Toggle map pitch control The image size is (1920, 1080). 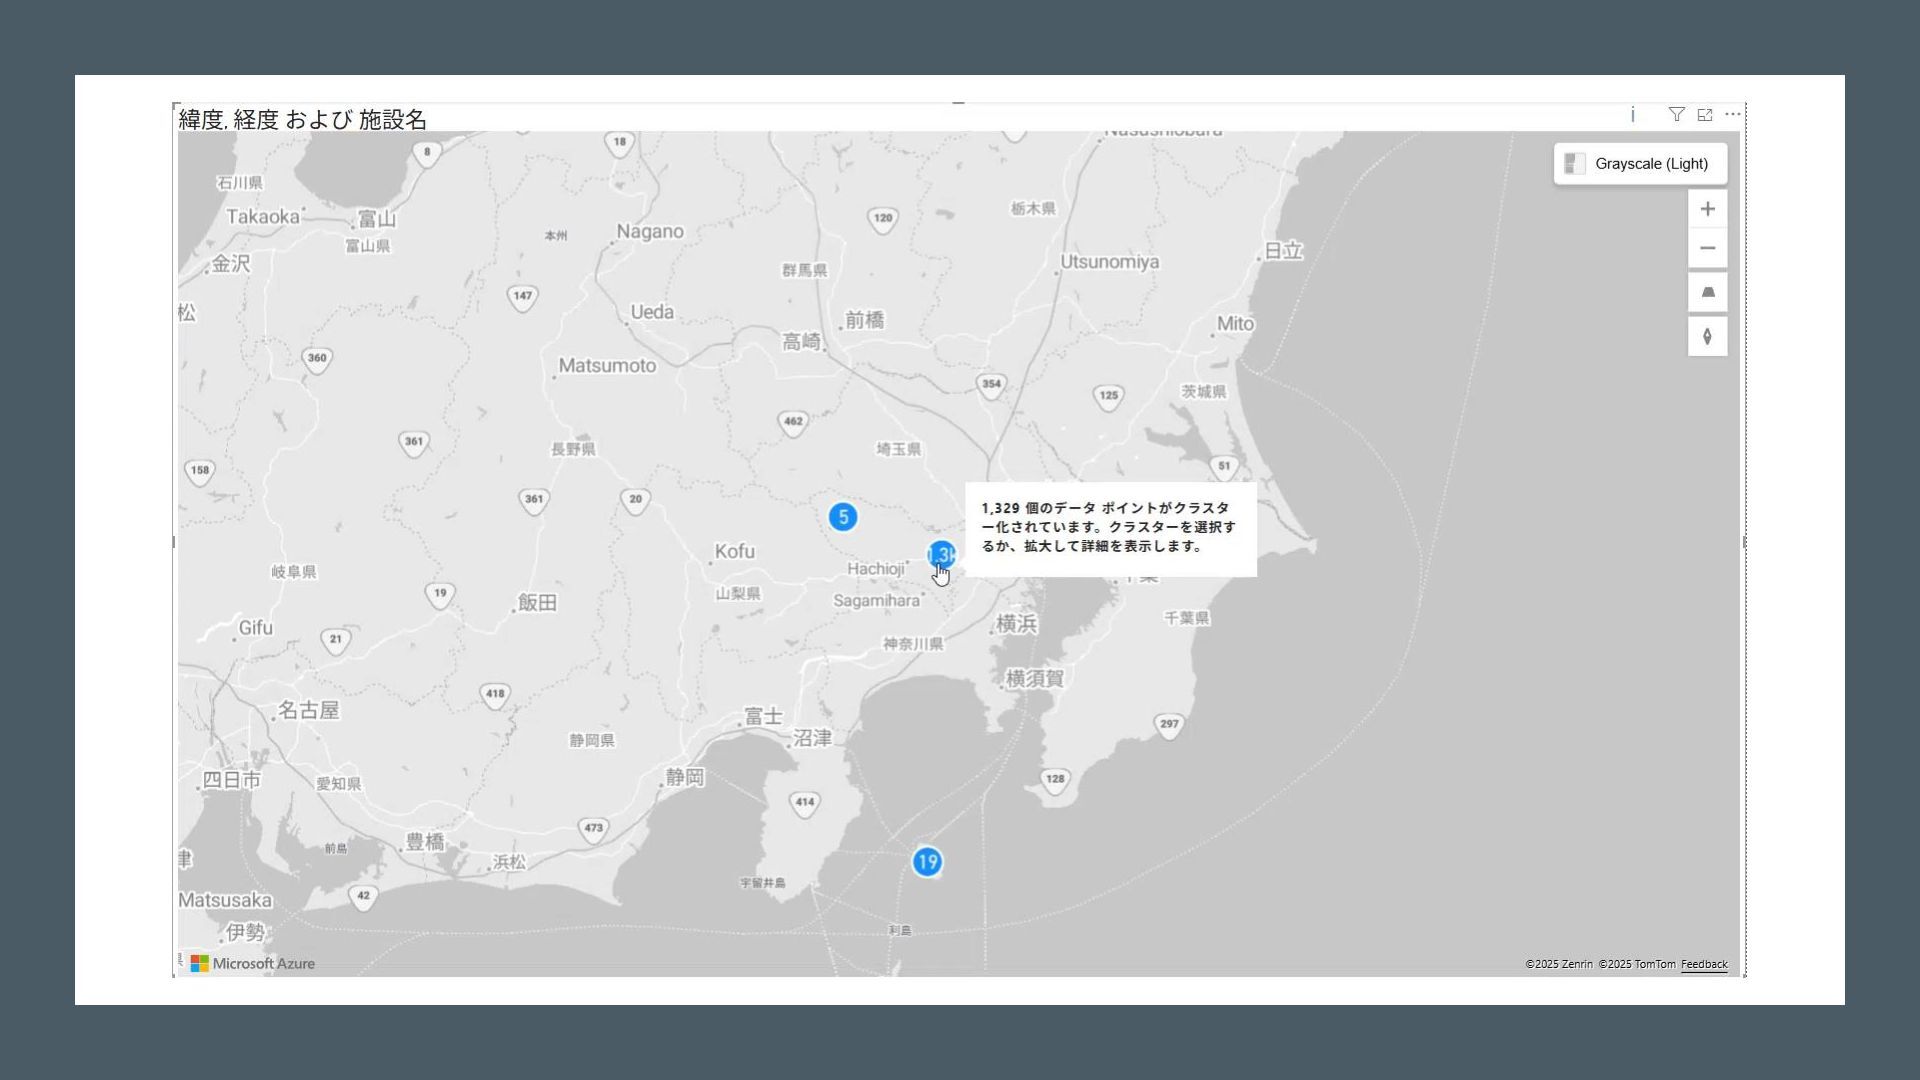(x=1707, y=292)
